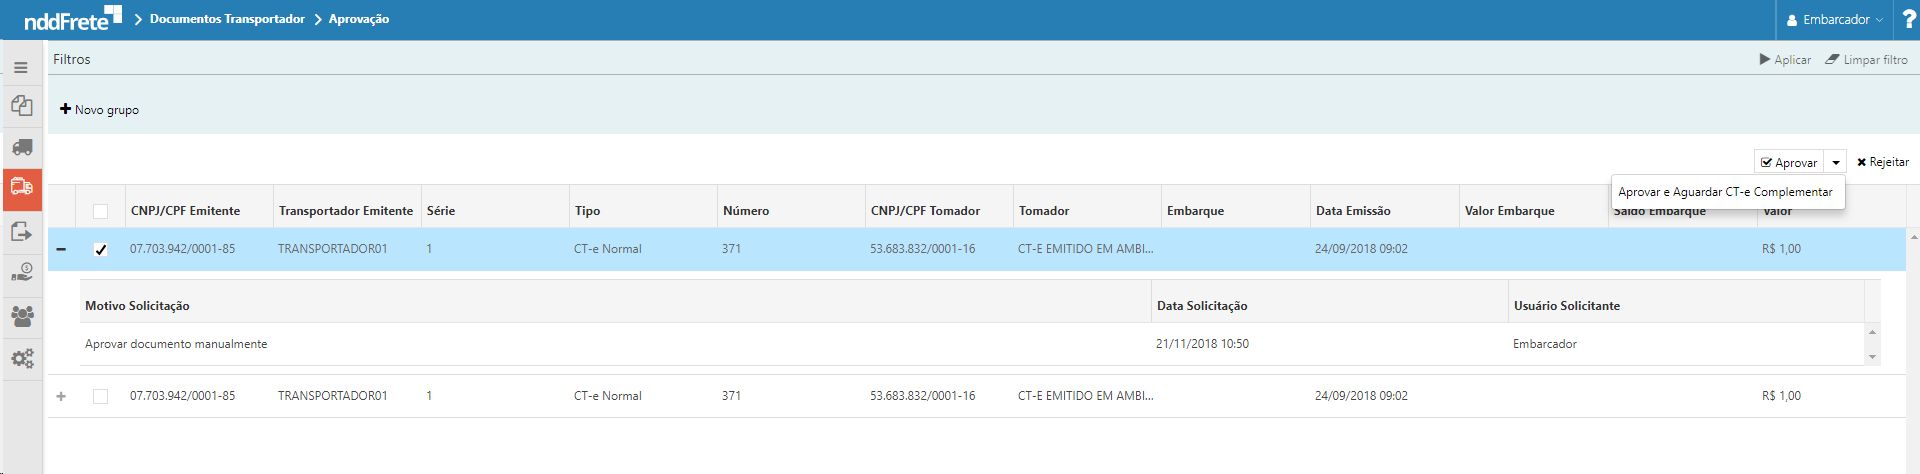Click the Aplicar filter button
This screenshot has width=1920, height=474.
tap(1786, 60)
